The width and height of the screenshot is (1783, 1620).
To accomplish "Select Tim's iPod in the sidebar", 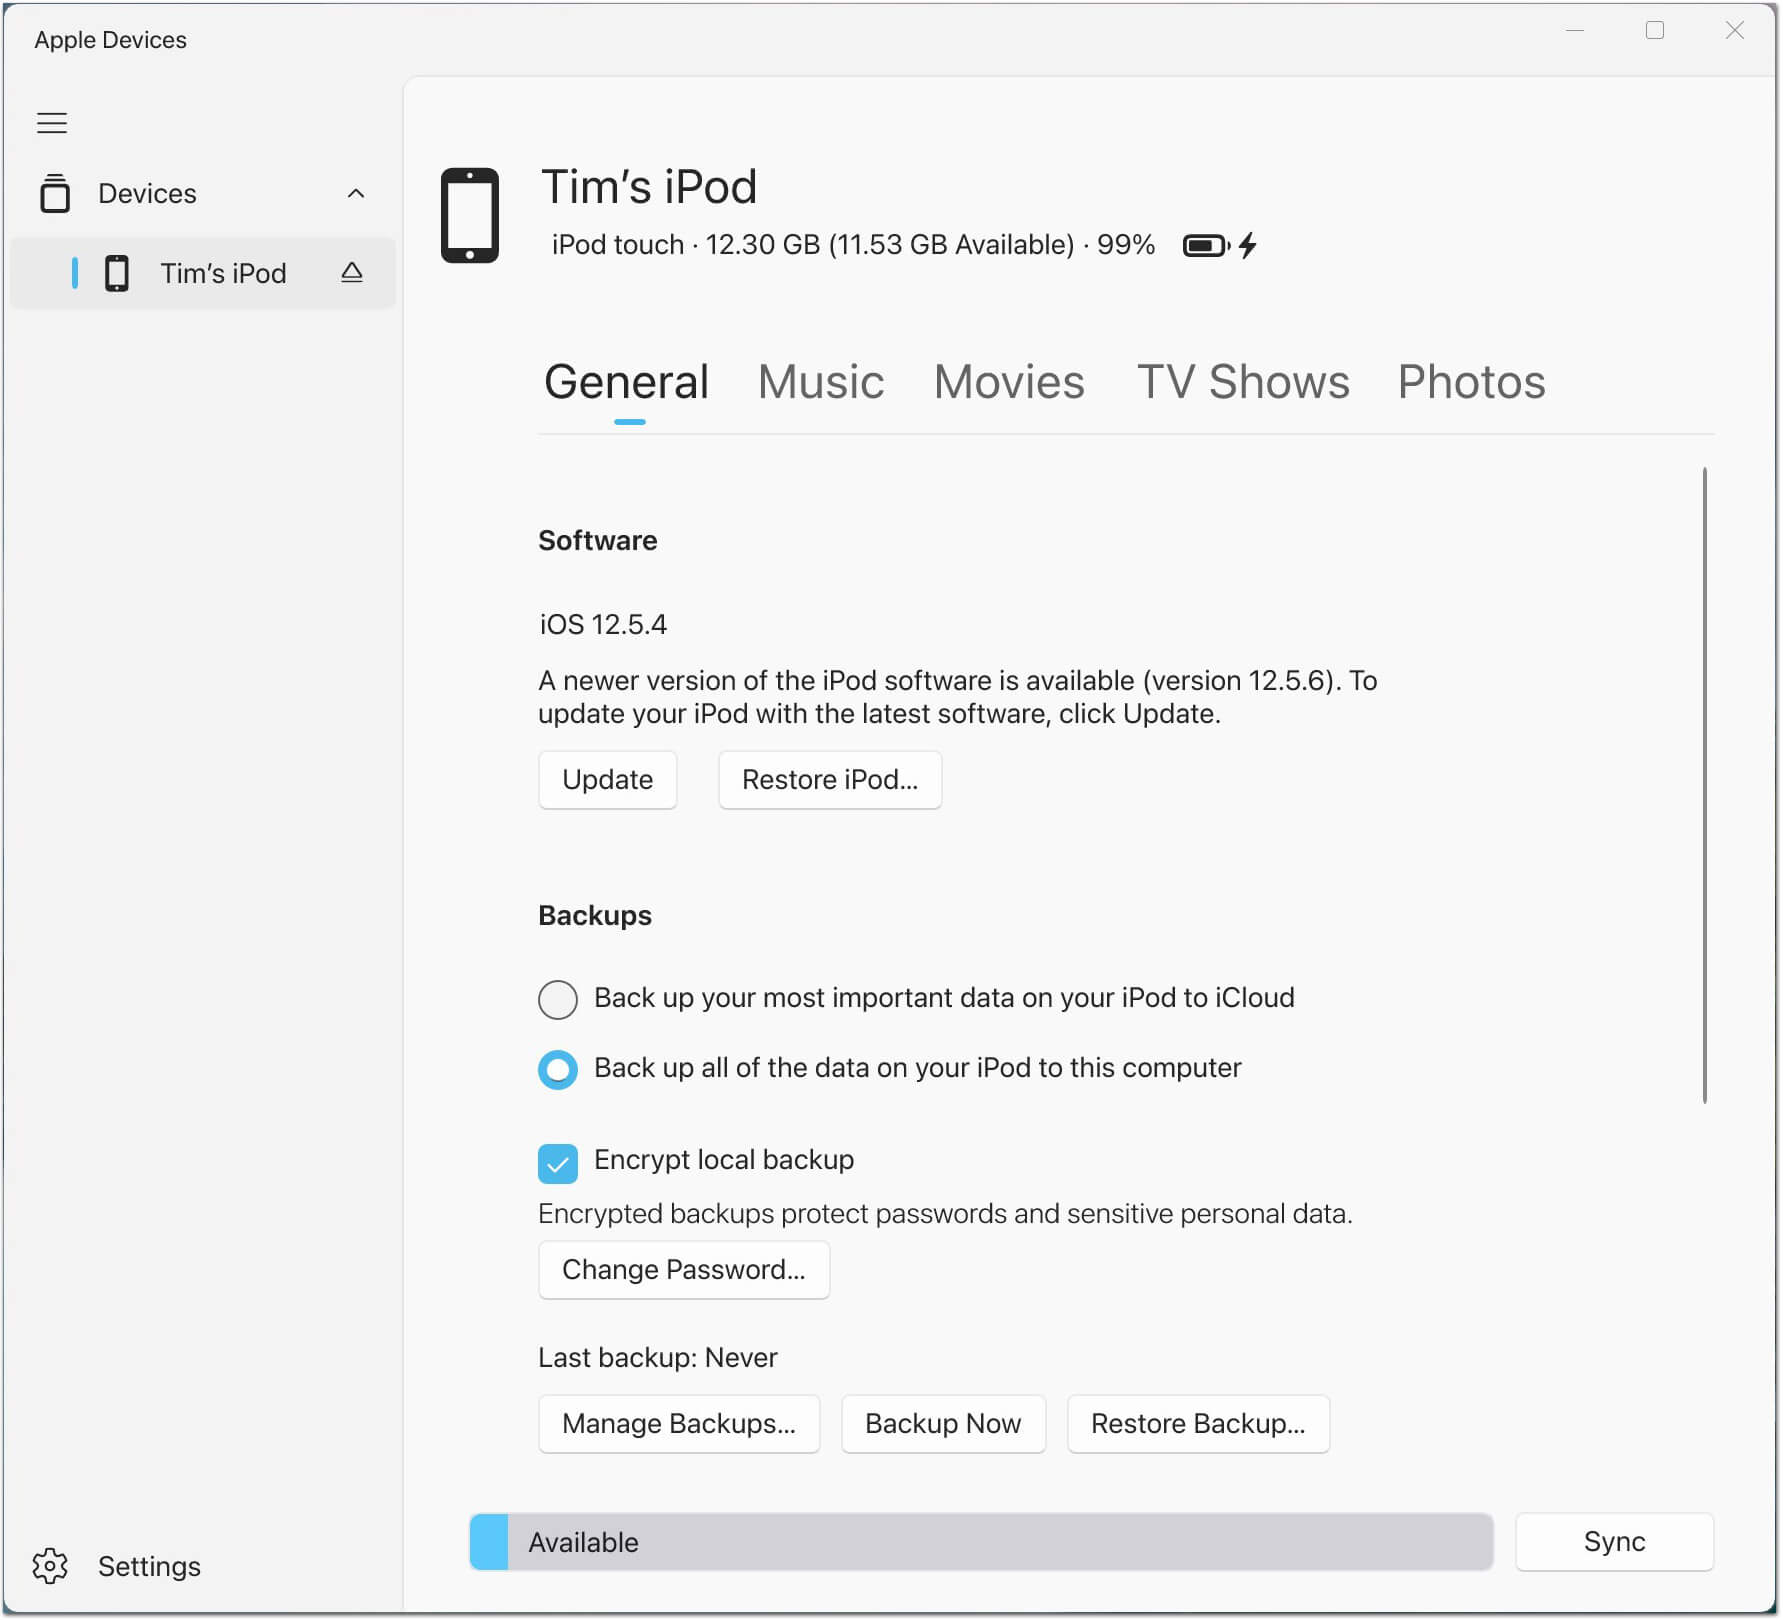I will [x=203, y=273].
